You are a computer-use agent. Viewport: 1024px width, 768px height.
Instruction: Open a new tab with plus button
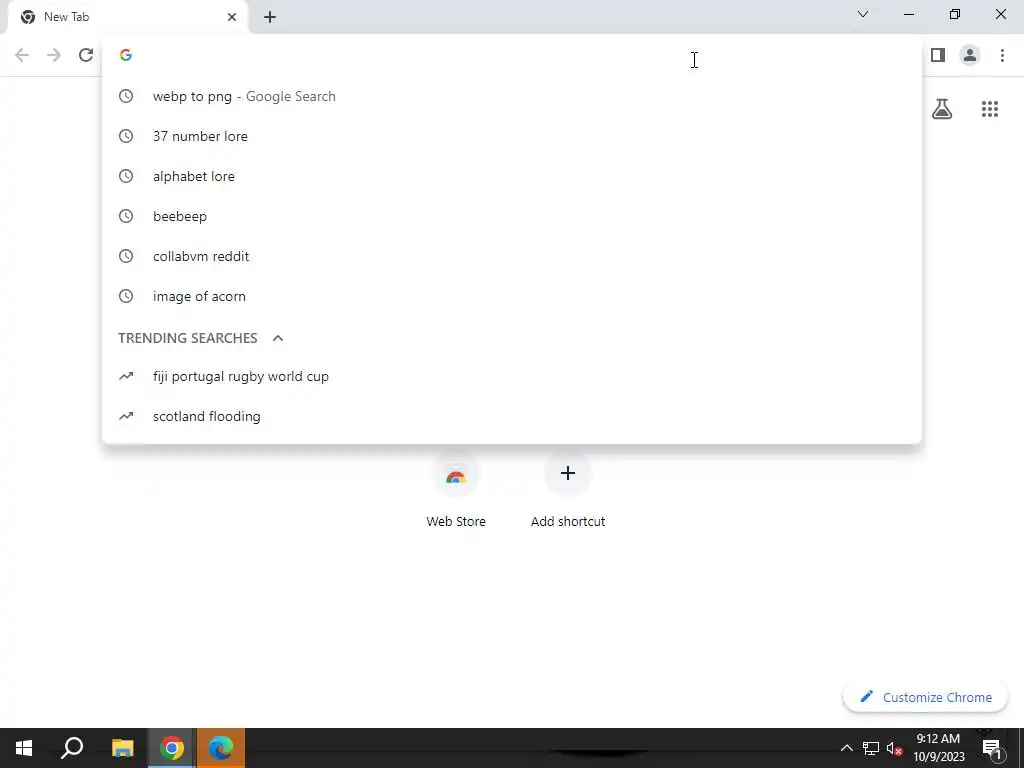tap(270, 17)
